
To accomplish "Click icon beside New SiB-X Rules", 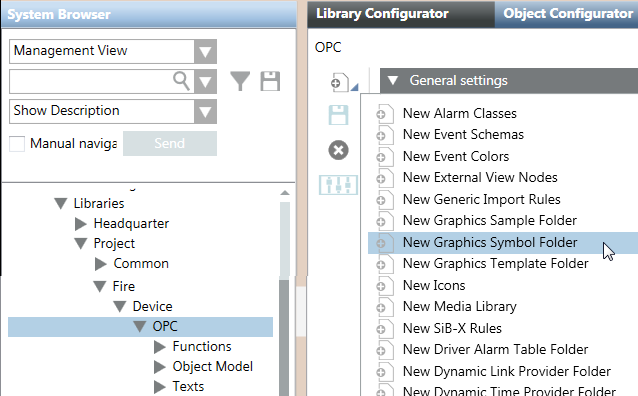I will (x=385, y=328).
